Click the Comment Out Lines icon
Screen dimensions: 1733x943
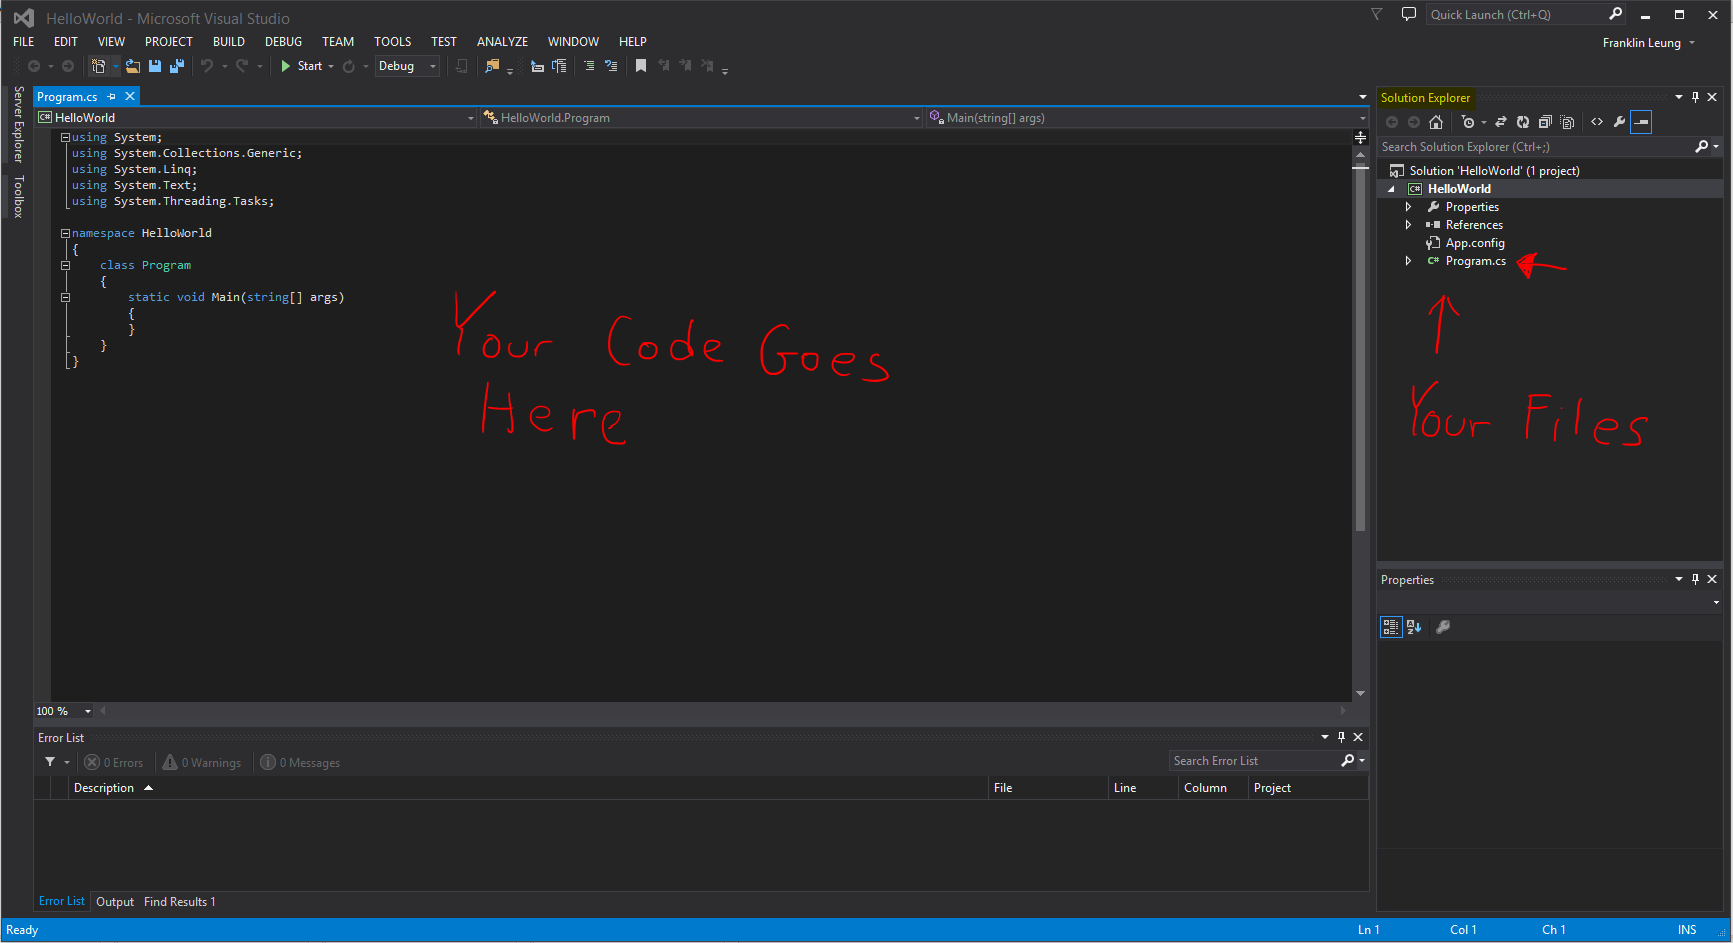point(589,66)
